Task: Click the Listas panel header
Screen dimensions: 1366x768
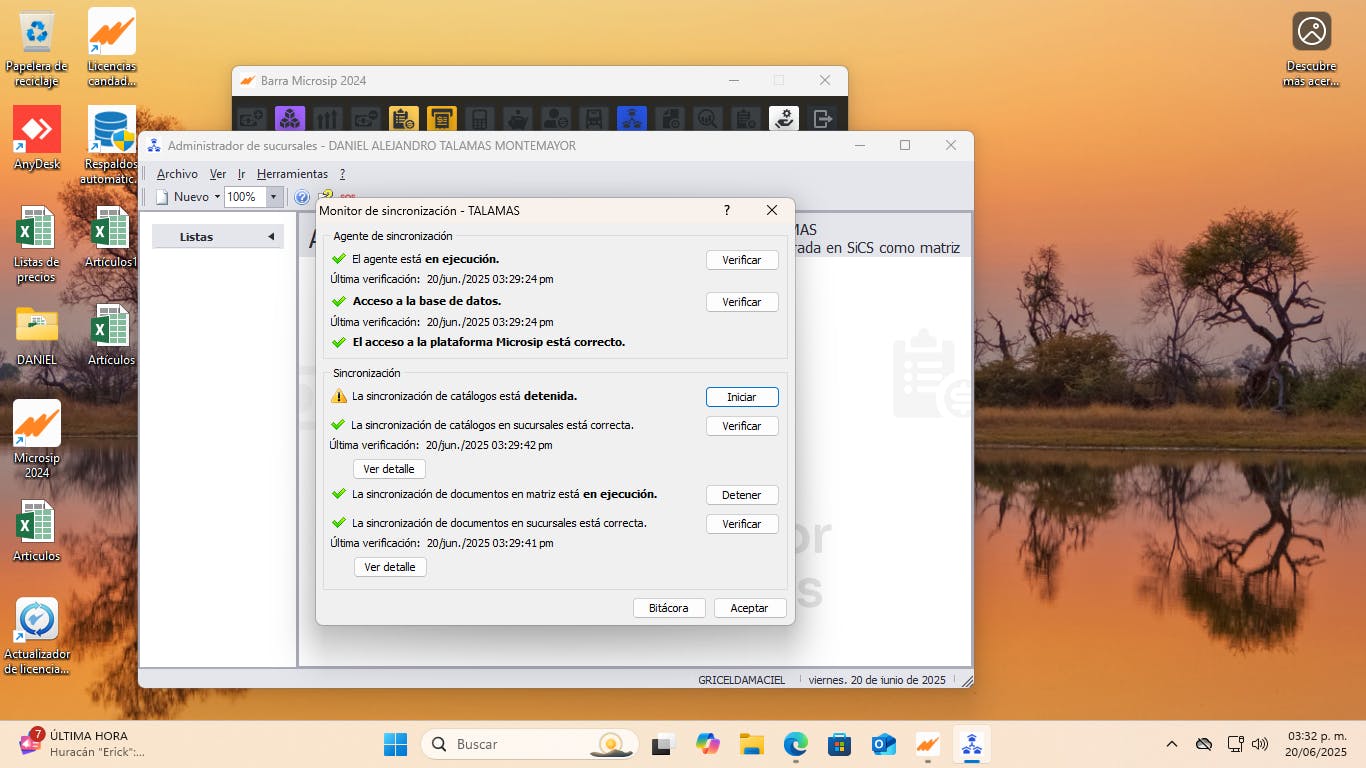Action: [218, 237]
